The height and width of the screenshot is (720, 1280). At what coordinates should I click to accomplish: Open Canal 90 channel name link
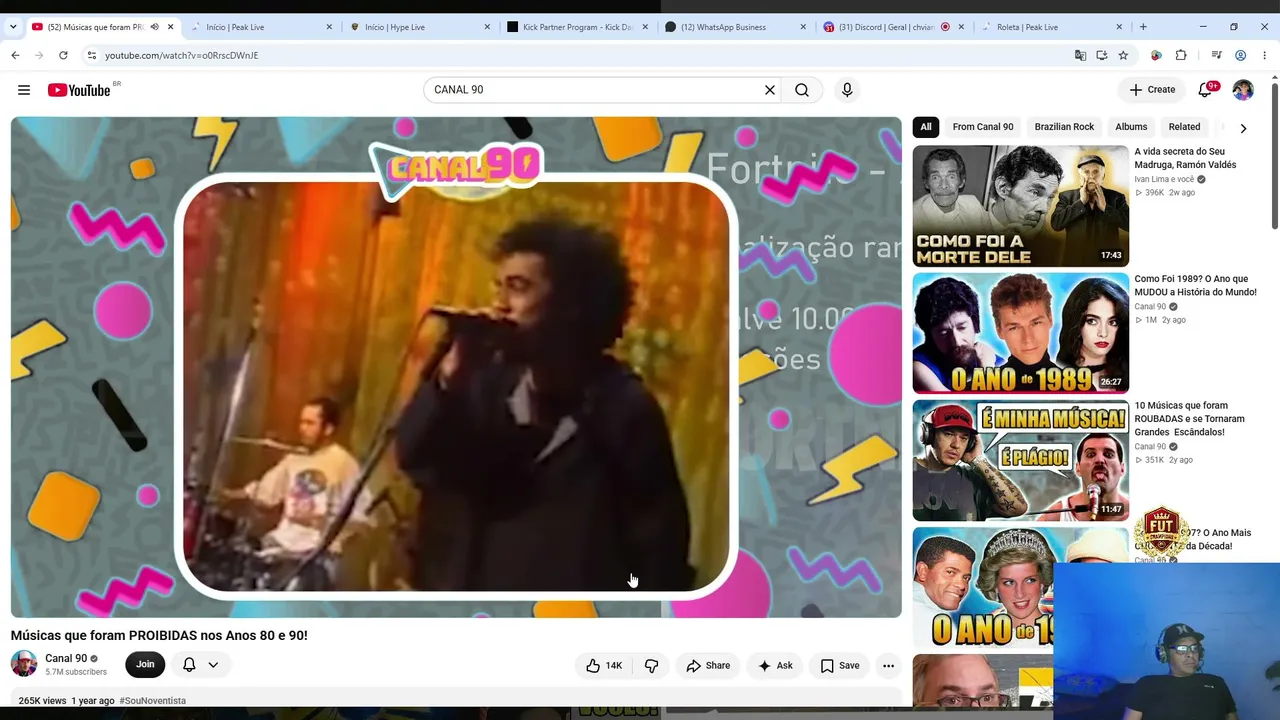point(66,658)
